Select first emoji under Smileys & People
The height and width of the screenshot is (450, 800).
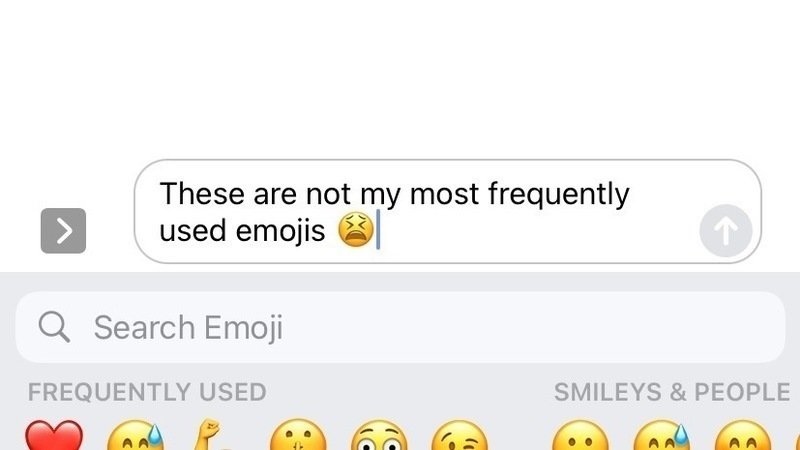coord(581,438)
